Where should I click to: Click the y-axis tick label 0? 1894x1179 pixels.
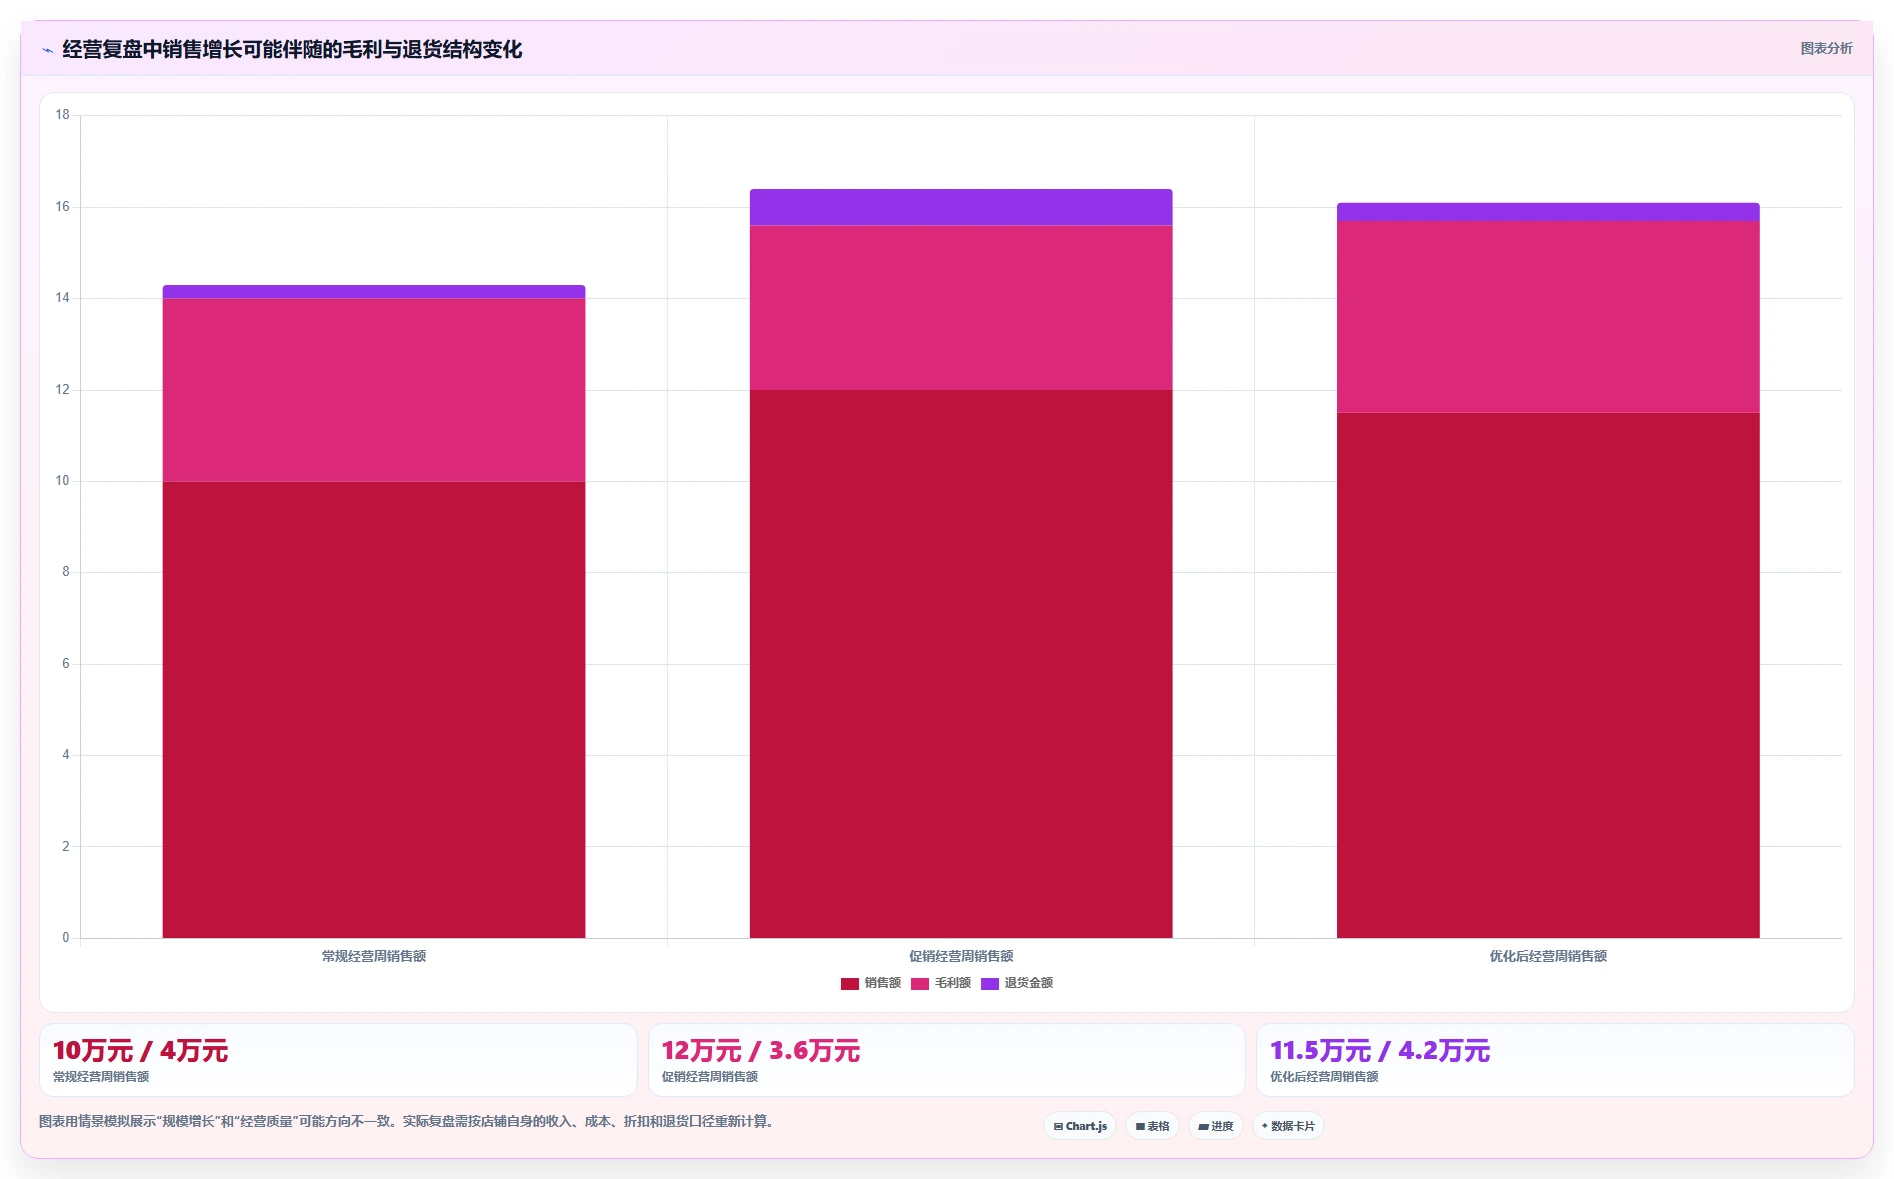point(66,938)
